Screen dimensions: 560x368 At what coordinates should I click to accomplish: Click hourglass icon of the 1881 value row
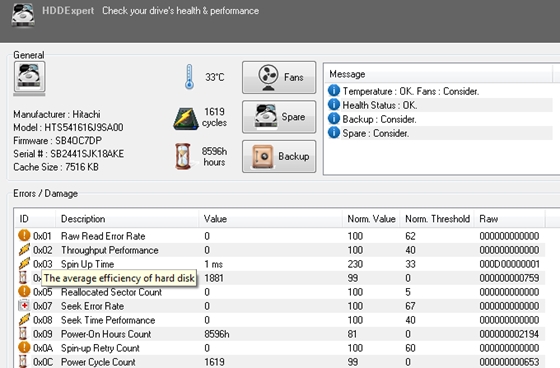23,278
